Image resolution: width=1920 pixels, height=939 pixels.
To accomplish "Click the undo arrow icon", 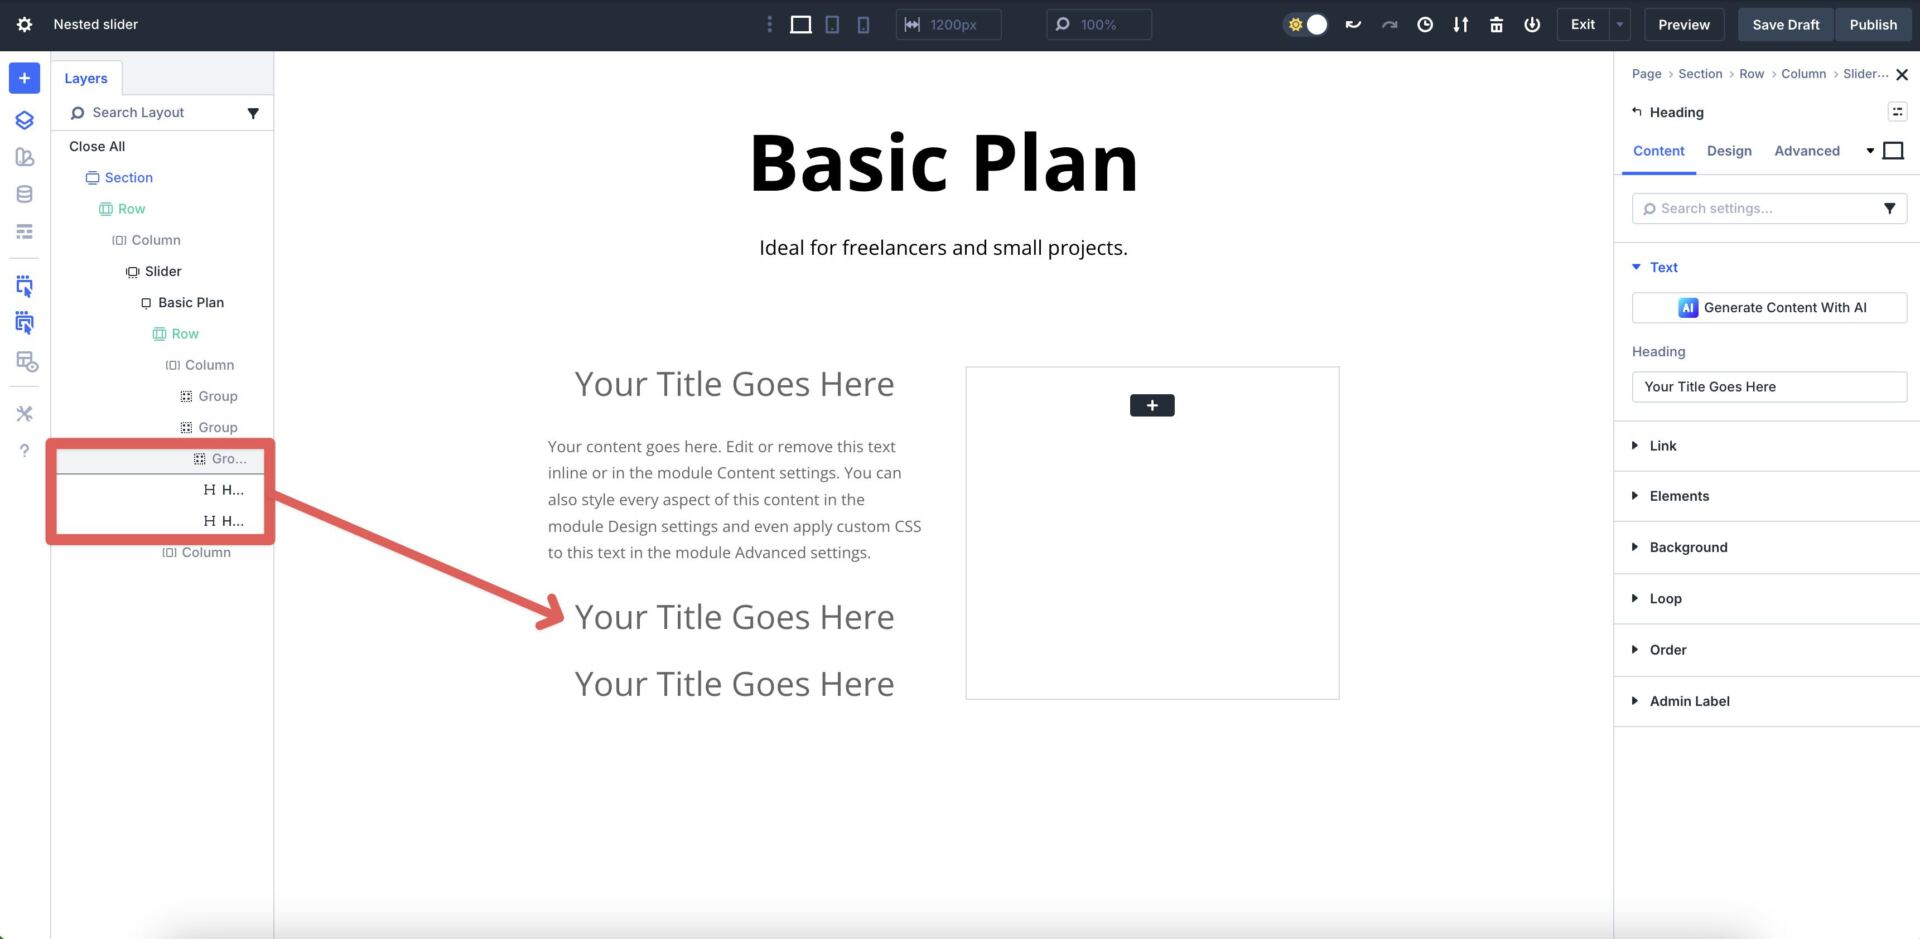I will pos(1353,24).
